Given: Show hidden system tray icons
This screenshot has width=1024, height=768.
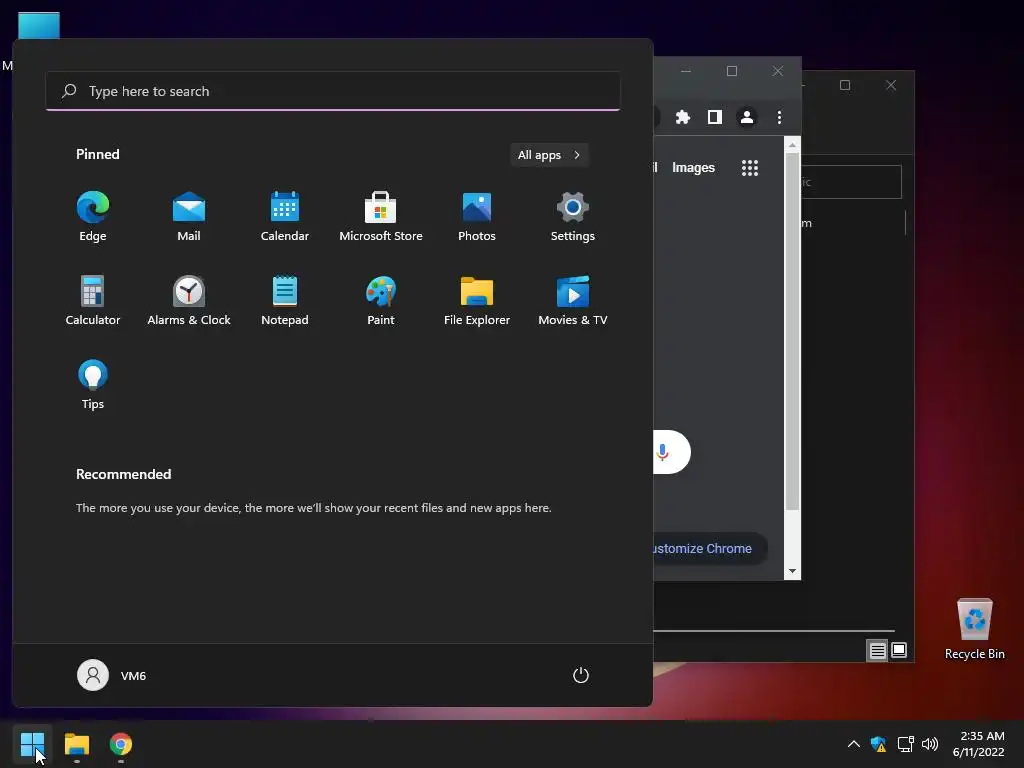Looking at the screenshot, I should pyautogui.click(x=853, y=744).
